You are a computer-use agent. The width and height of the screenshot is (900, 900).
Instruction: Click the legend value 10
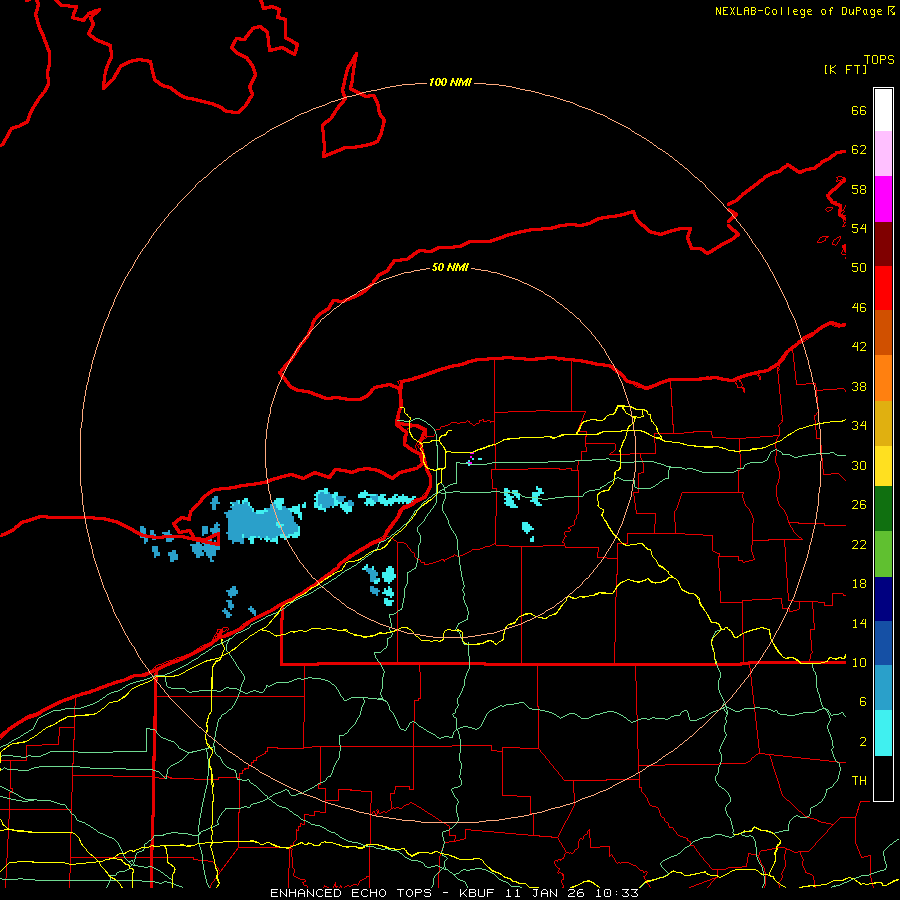(859, 663)
